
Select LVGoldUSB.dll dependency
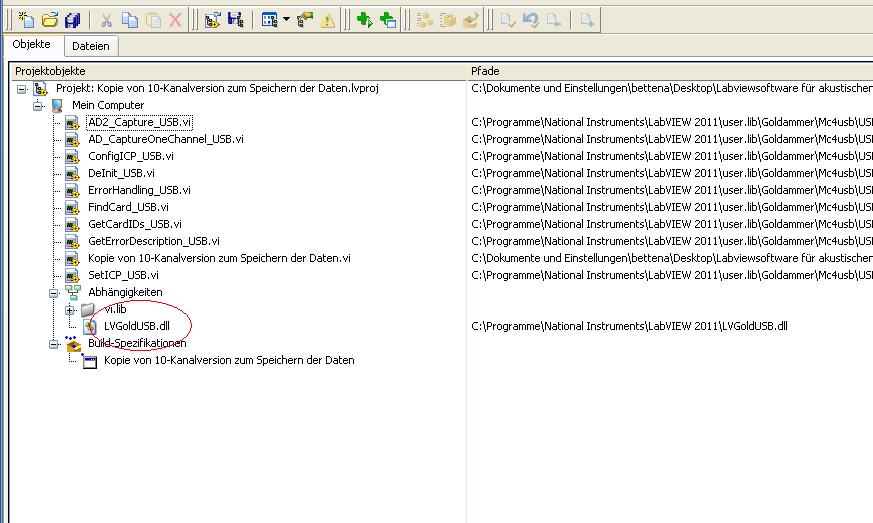[137, 326]
